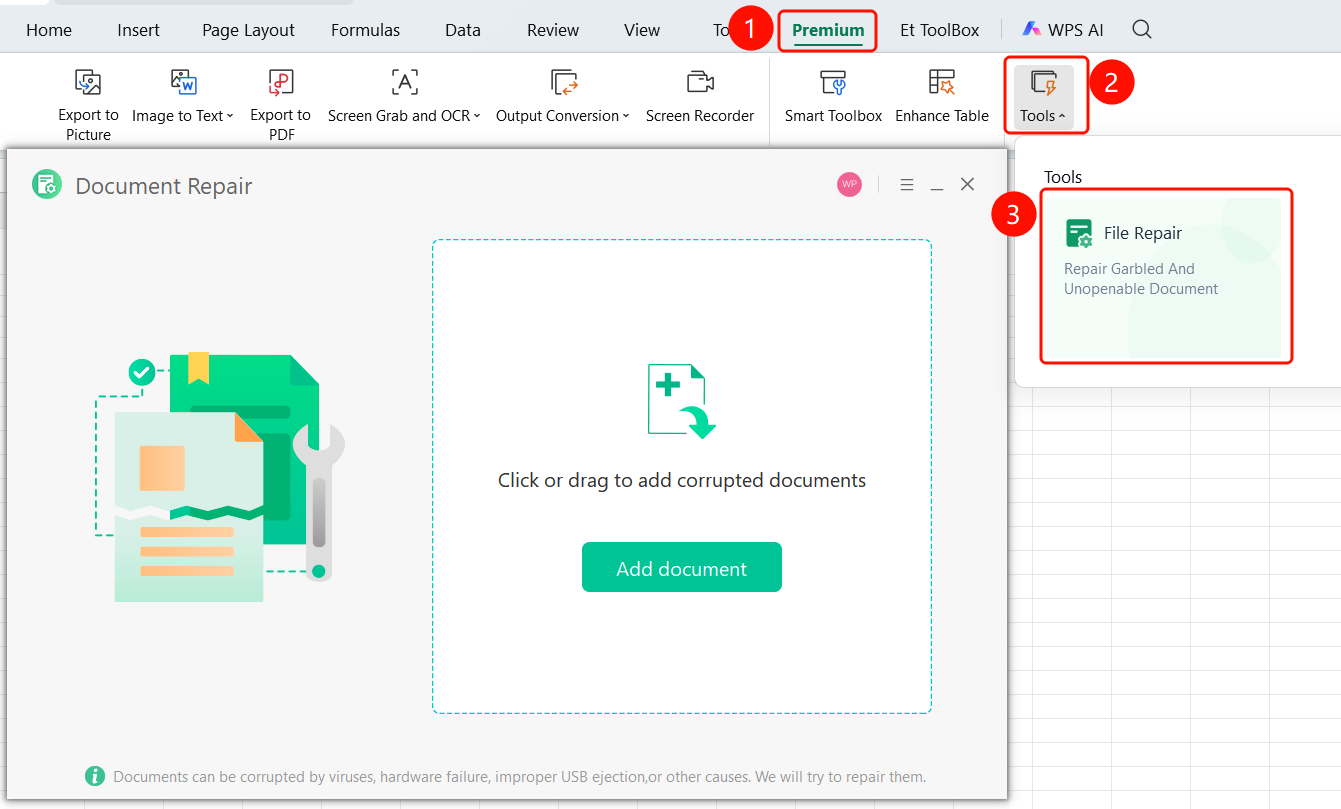1341x809 pixels.
Task: Click the 'Click or drag to add corrupted documents' text
Action: [682, 480]
